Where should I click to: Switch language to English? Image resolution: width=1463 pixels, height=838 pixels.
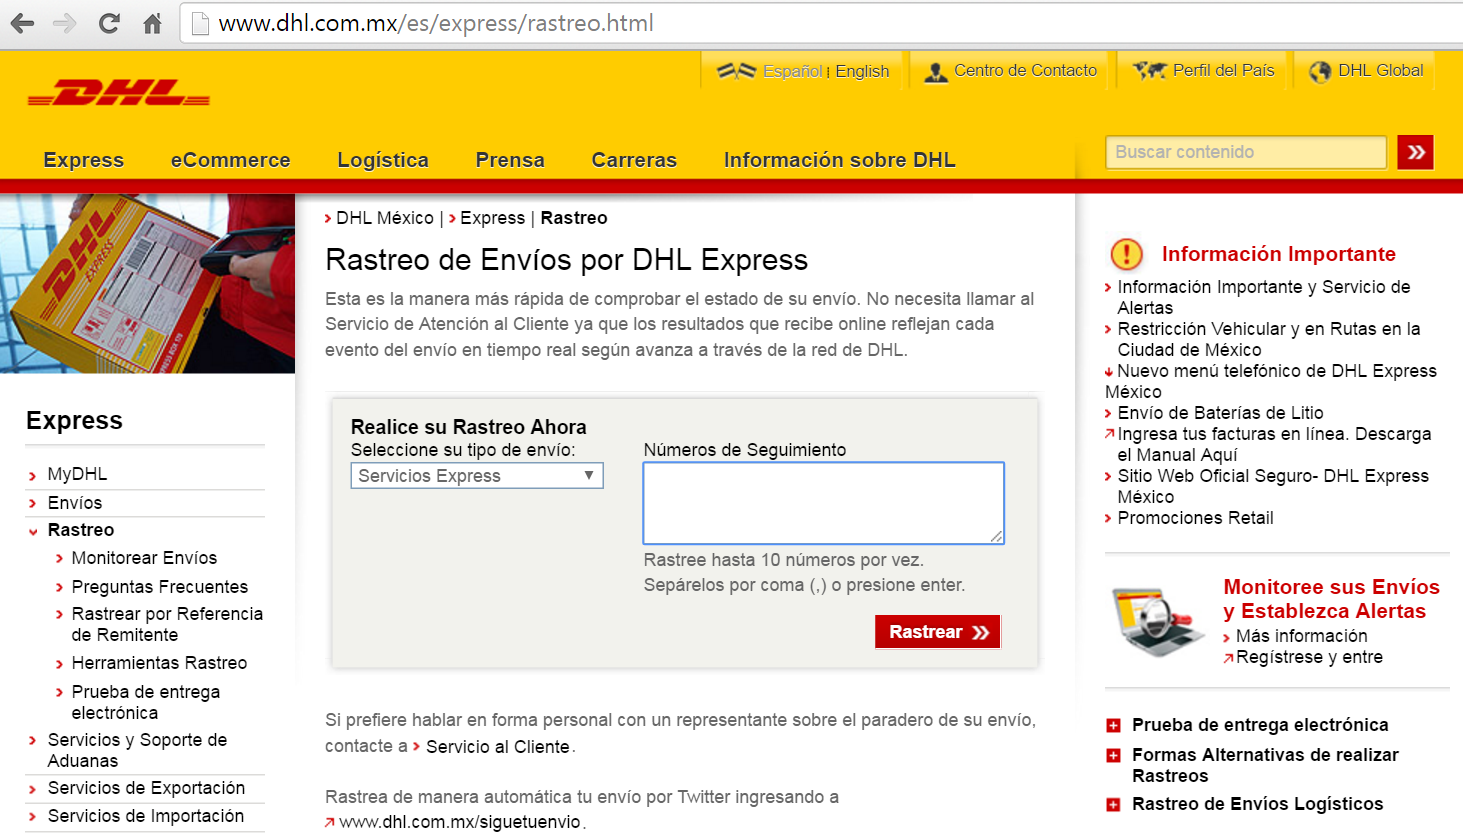(862, 71)
